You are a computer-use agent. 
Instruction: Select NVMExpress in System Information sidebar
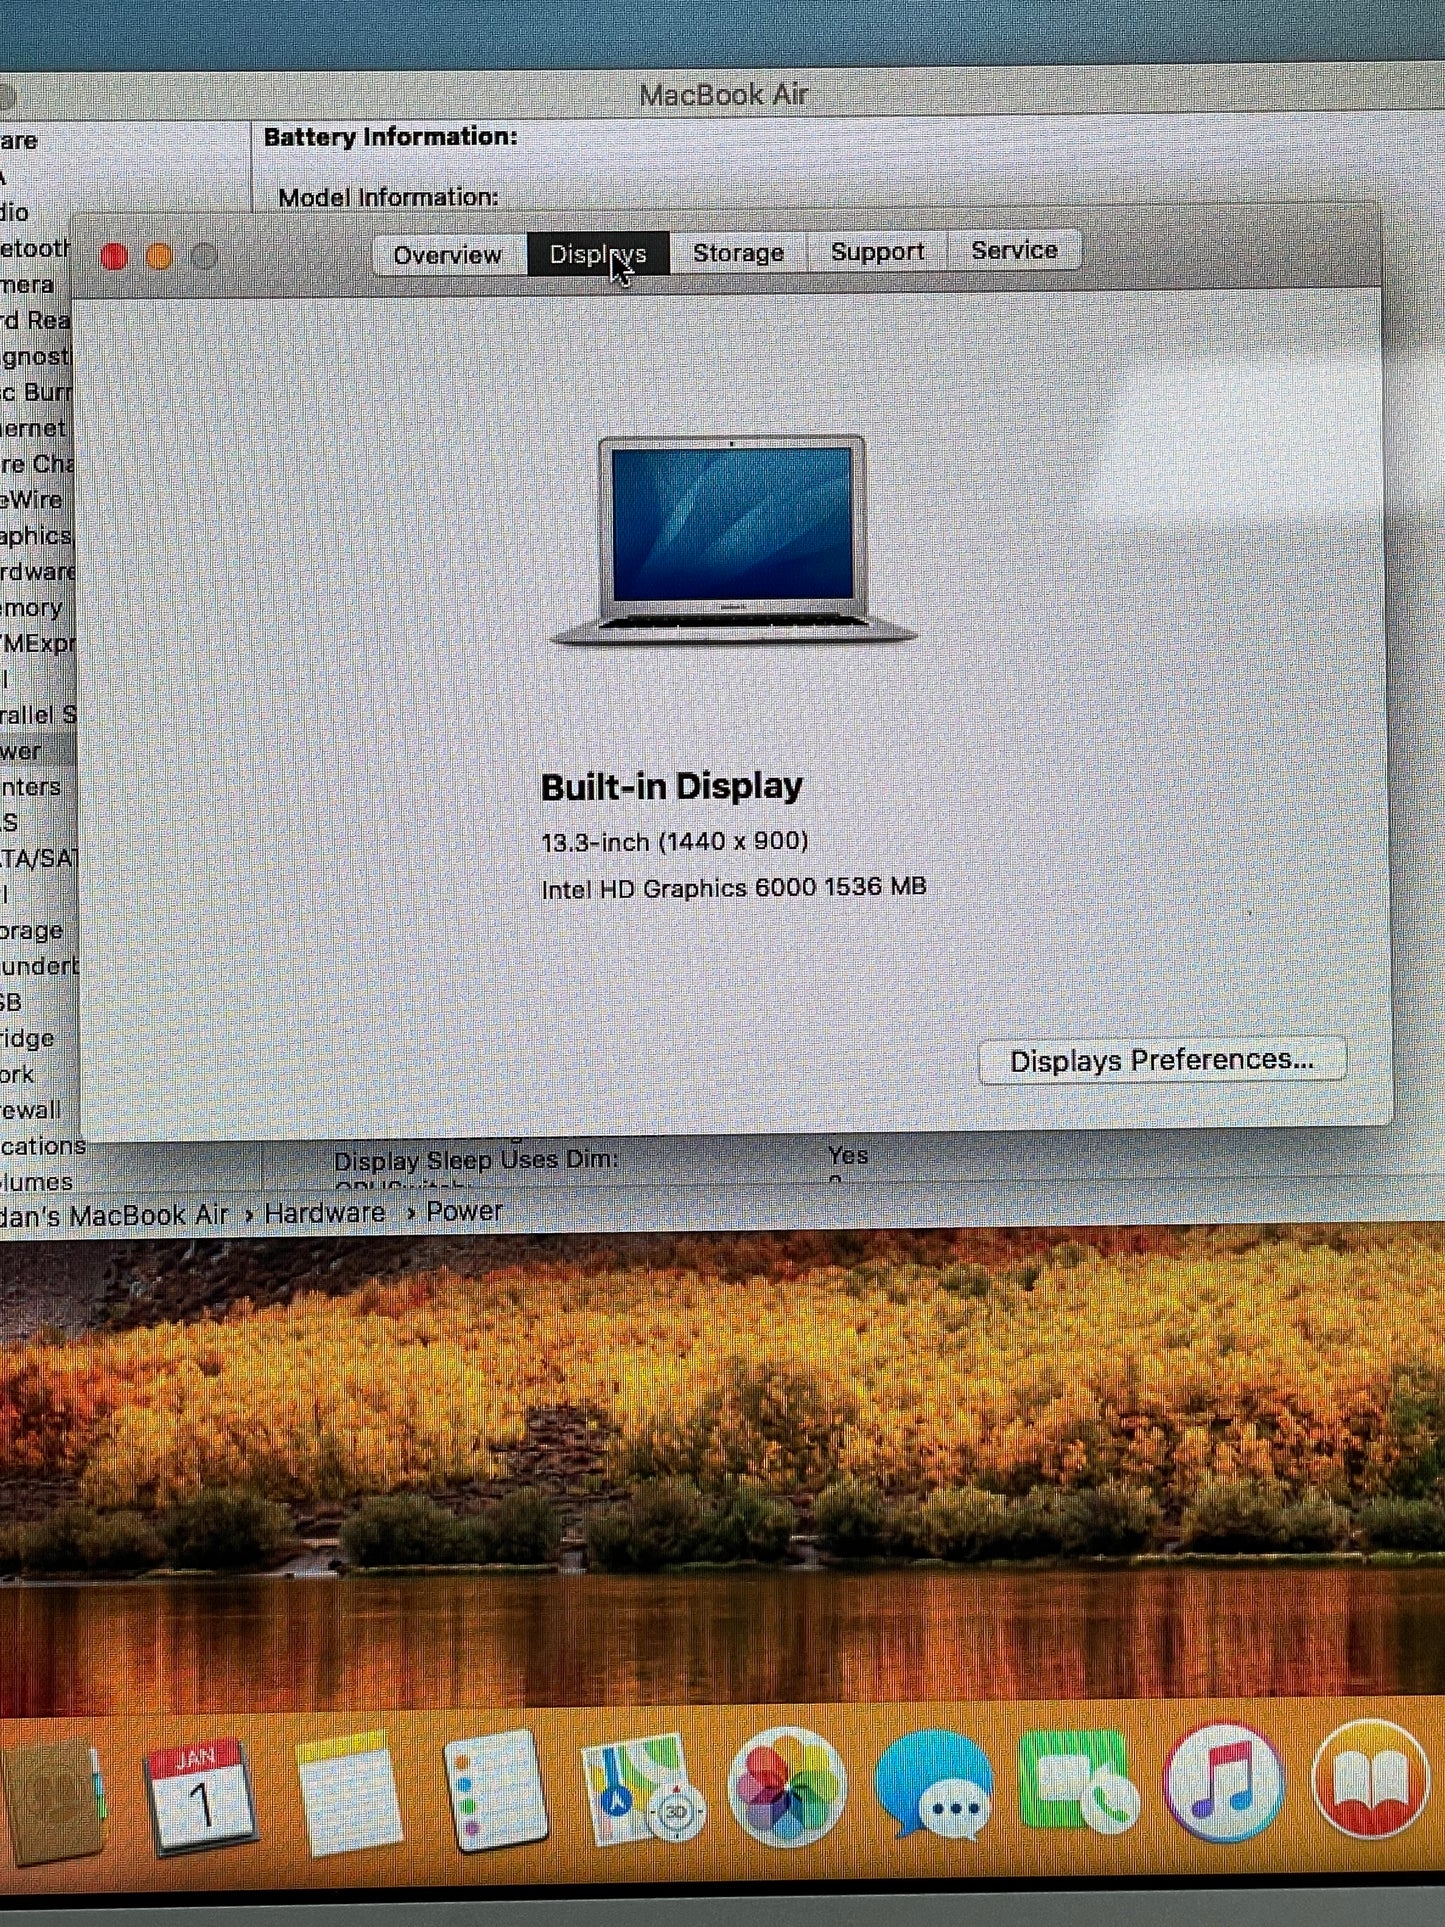click(x=37, y=643)
